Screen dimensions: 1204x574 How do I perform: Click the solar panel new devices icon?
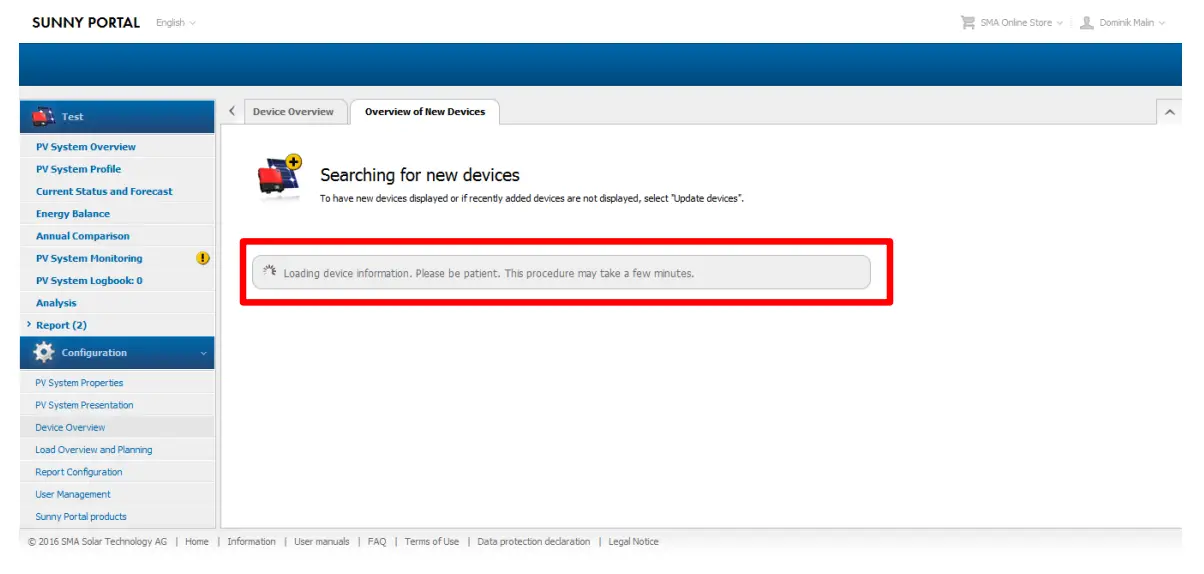pos(280,175)
